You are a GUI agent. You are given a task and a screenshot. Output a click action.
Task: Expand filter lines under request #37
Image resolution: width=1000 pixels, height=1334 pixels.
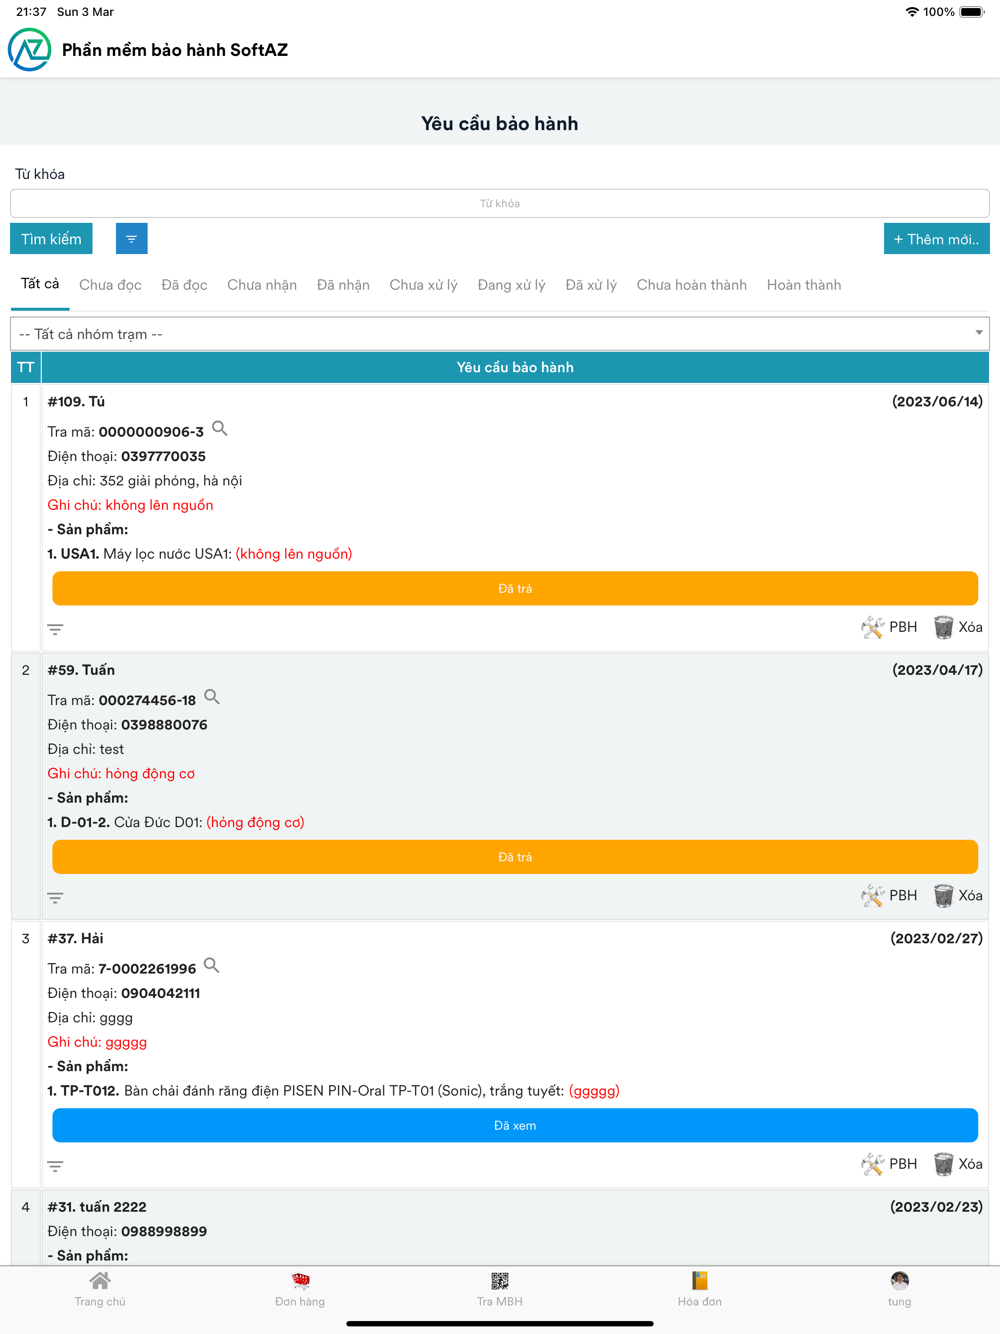[x=55, y=1166]
